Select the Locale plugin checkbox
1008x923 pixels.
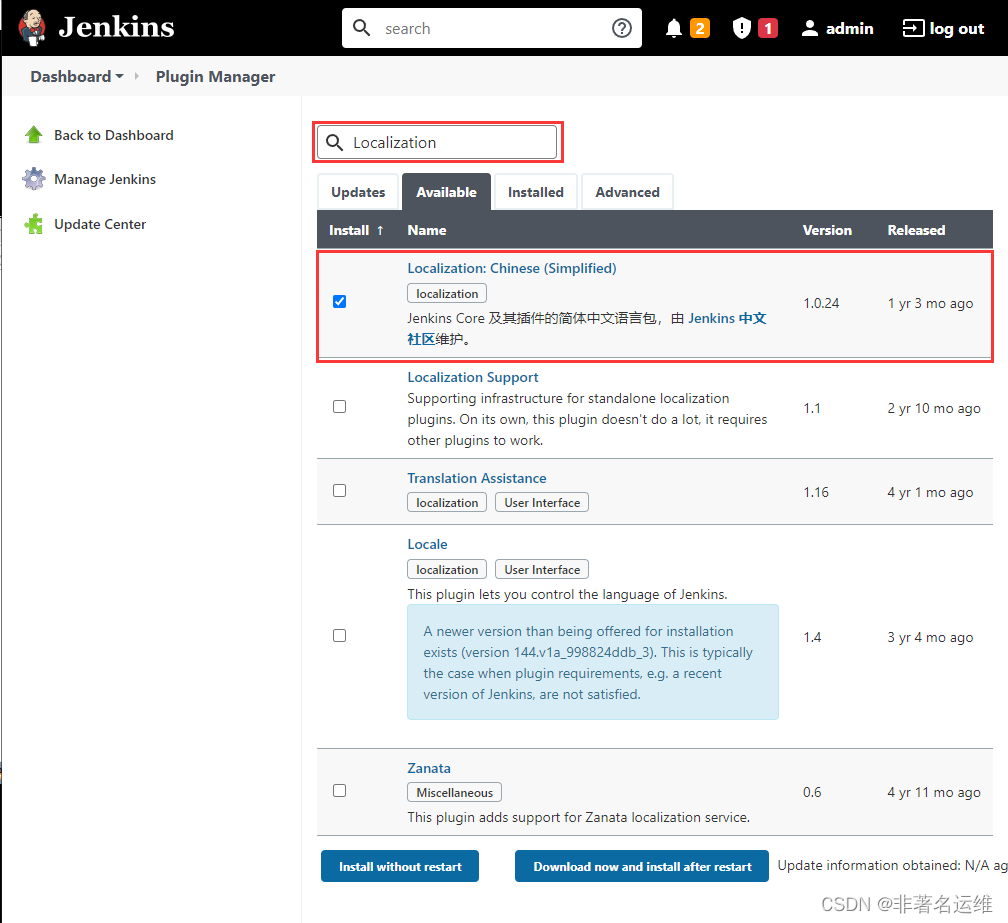coord(339,635)
